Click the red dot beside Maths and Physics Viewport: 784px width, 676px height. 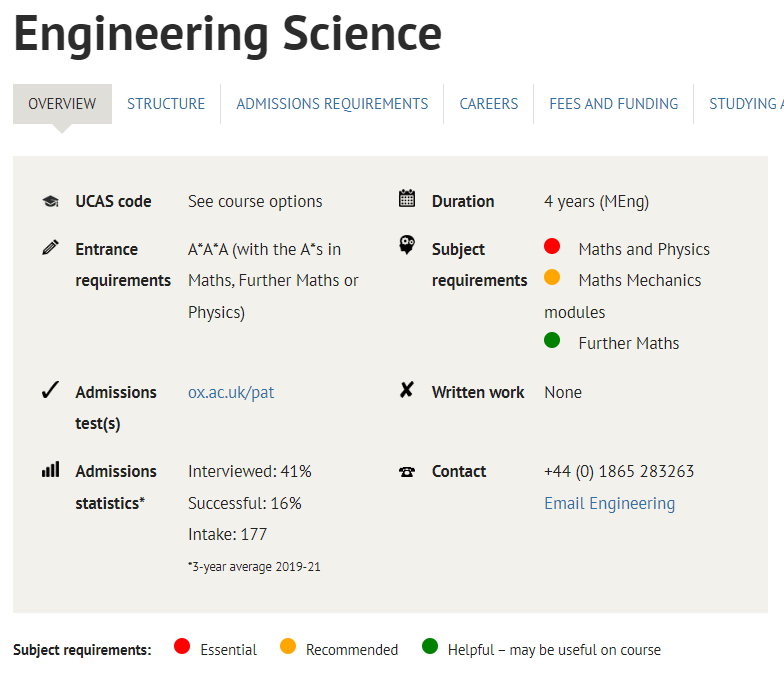point(552,246)
